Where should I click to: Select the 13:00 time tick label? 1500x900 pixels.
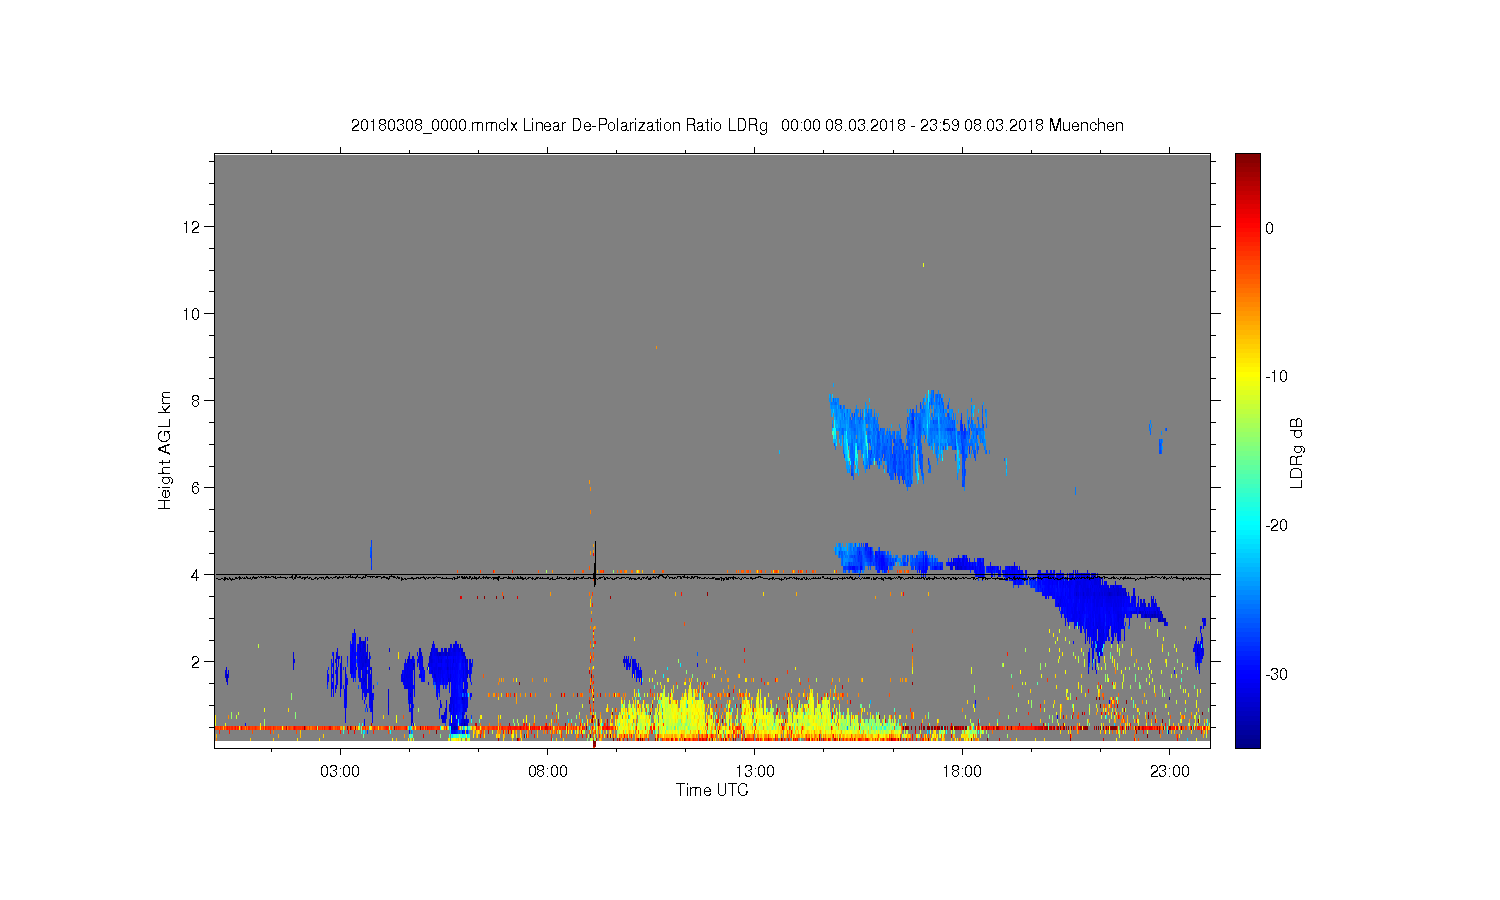coord(755,772)
